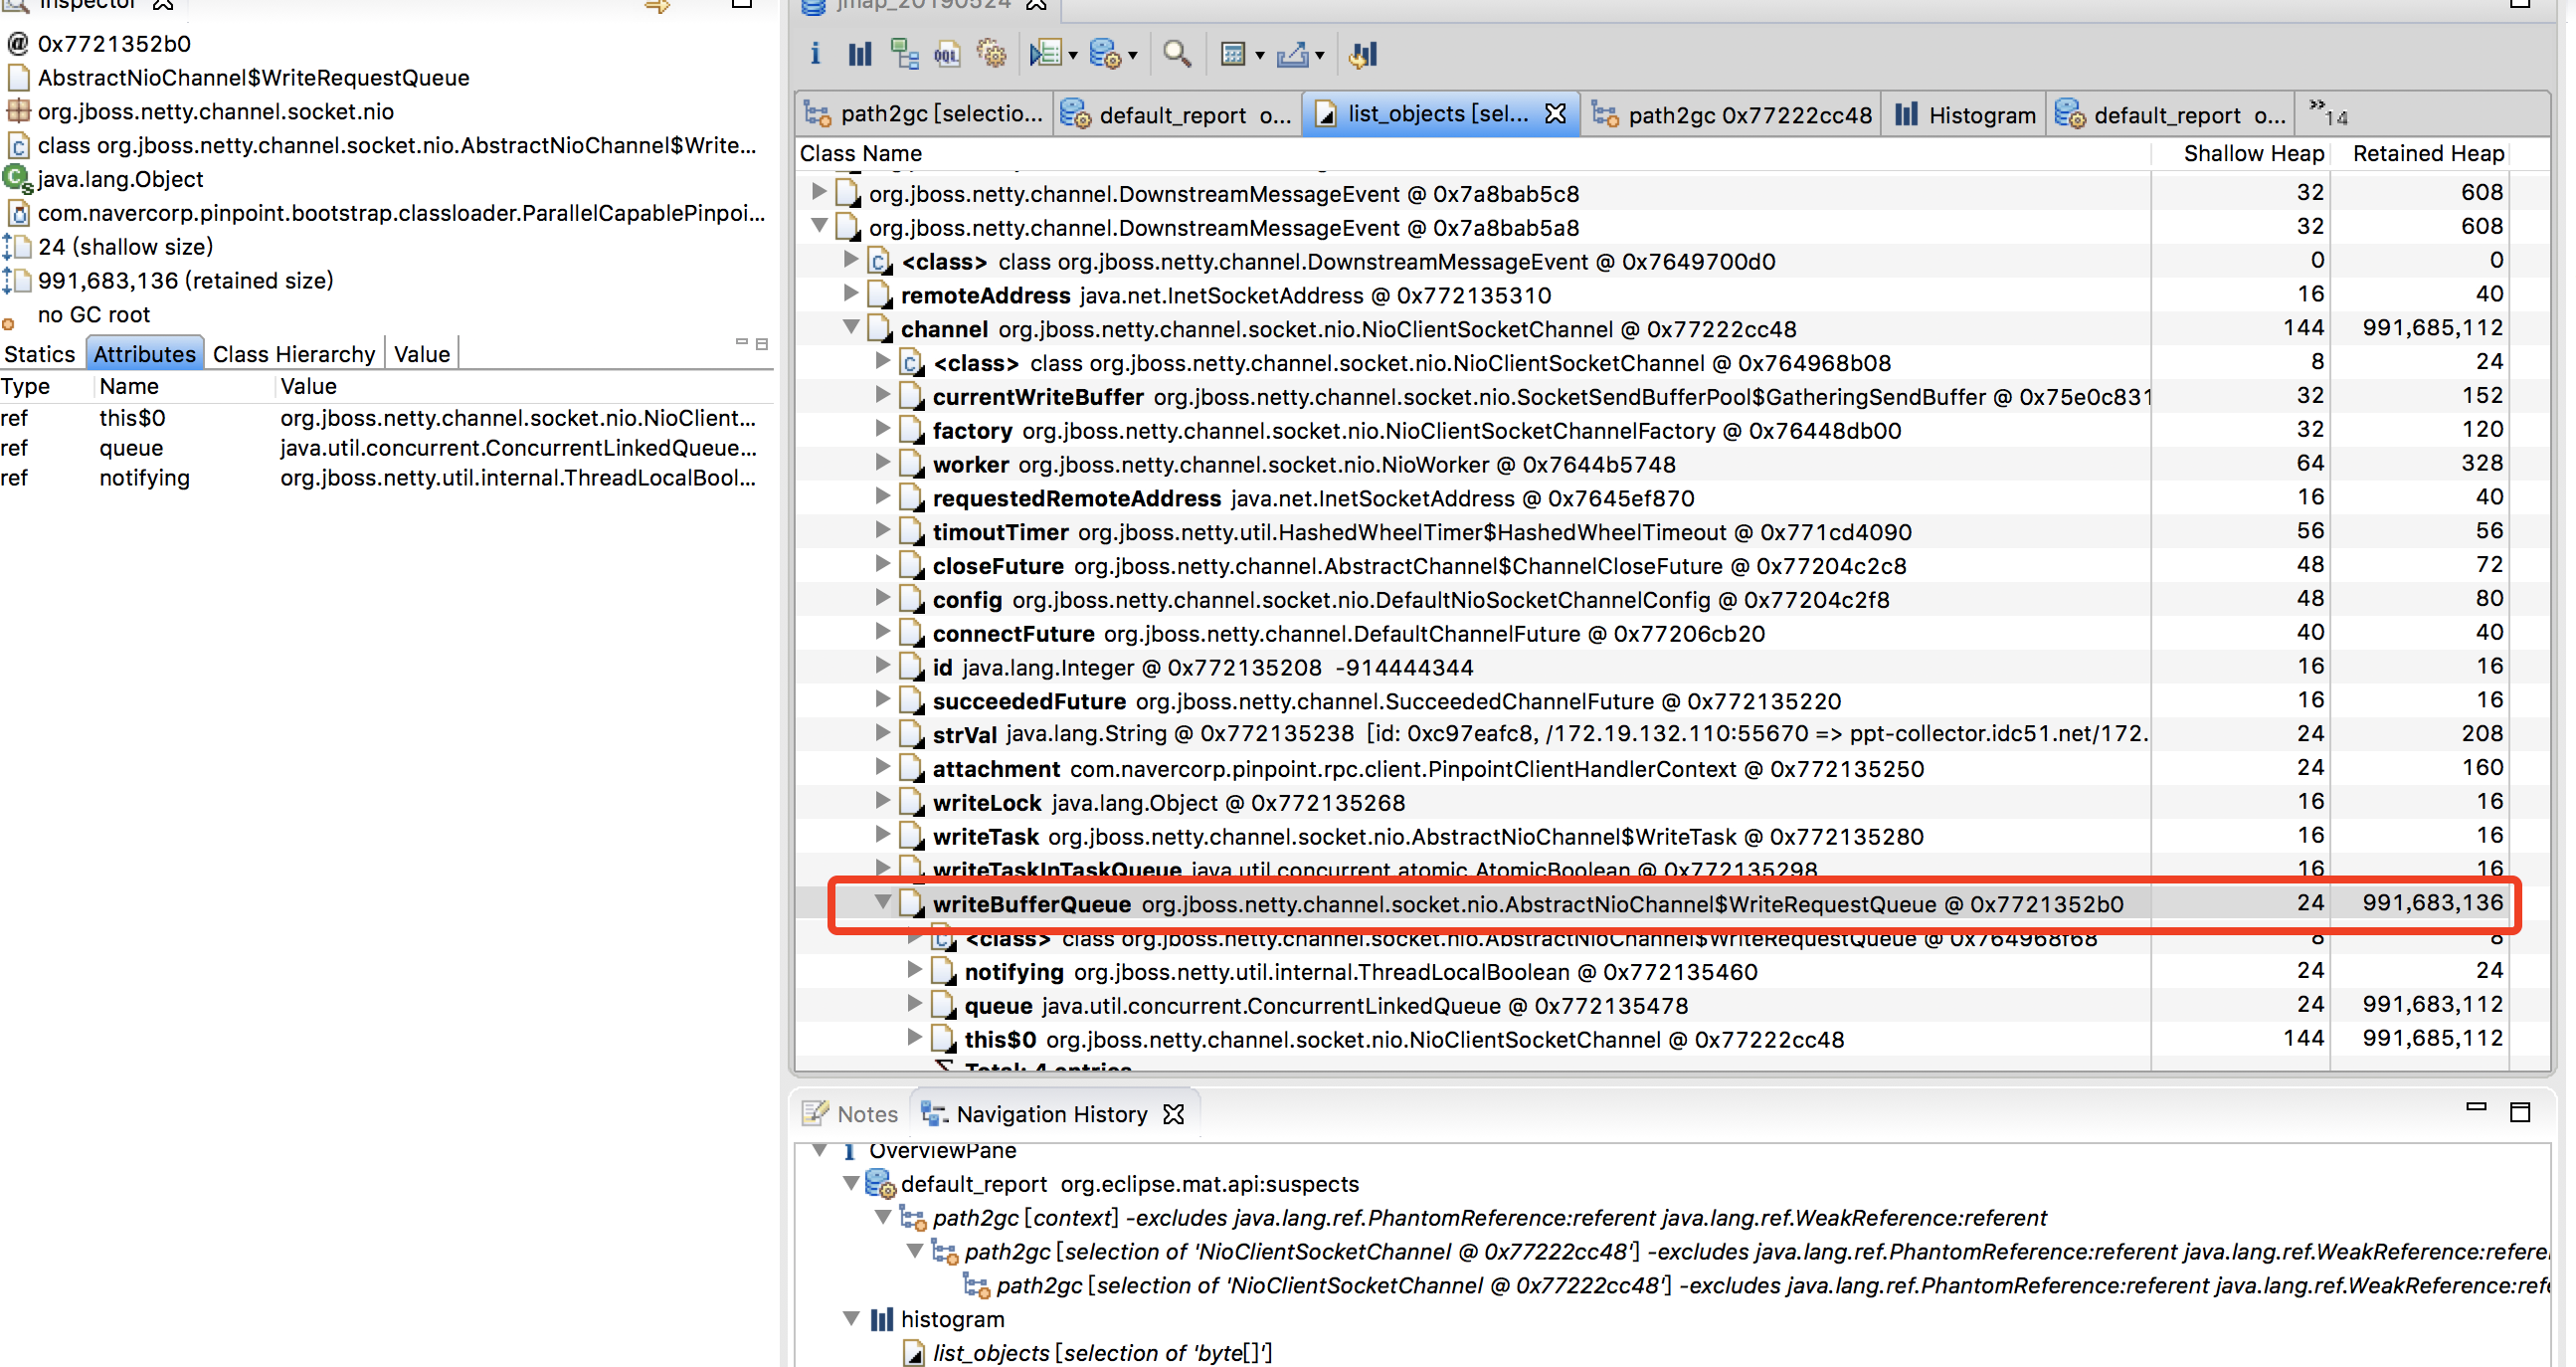Close the list_objects tab
Screen dimensions: 2576x1367
pos(1555,114)
